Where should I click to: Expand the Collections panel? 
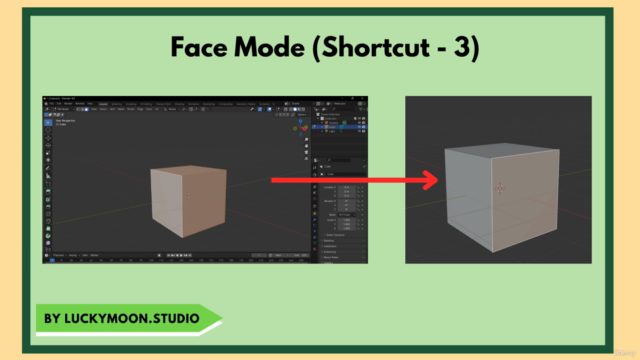click(330, 246)
